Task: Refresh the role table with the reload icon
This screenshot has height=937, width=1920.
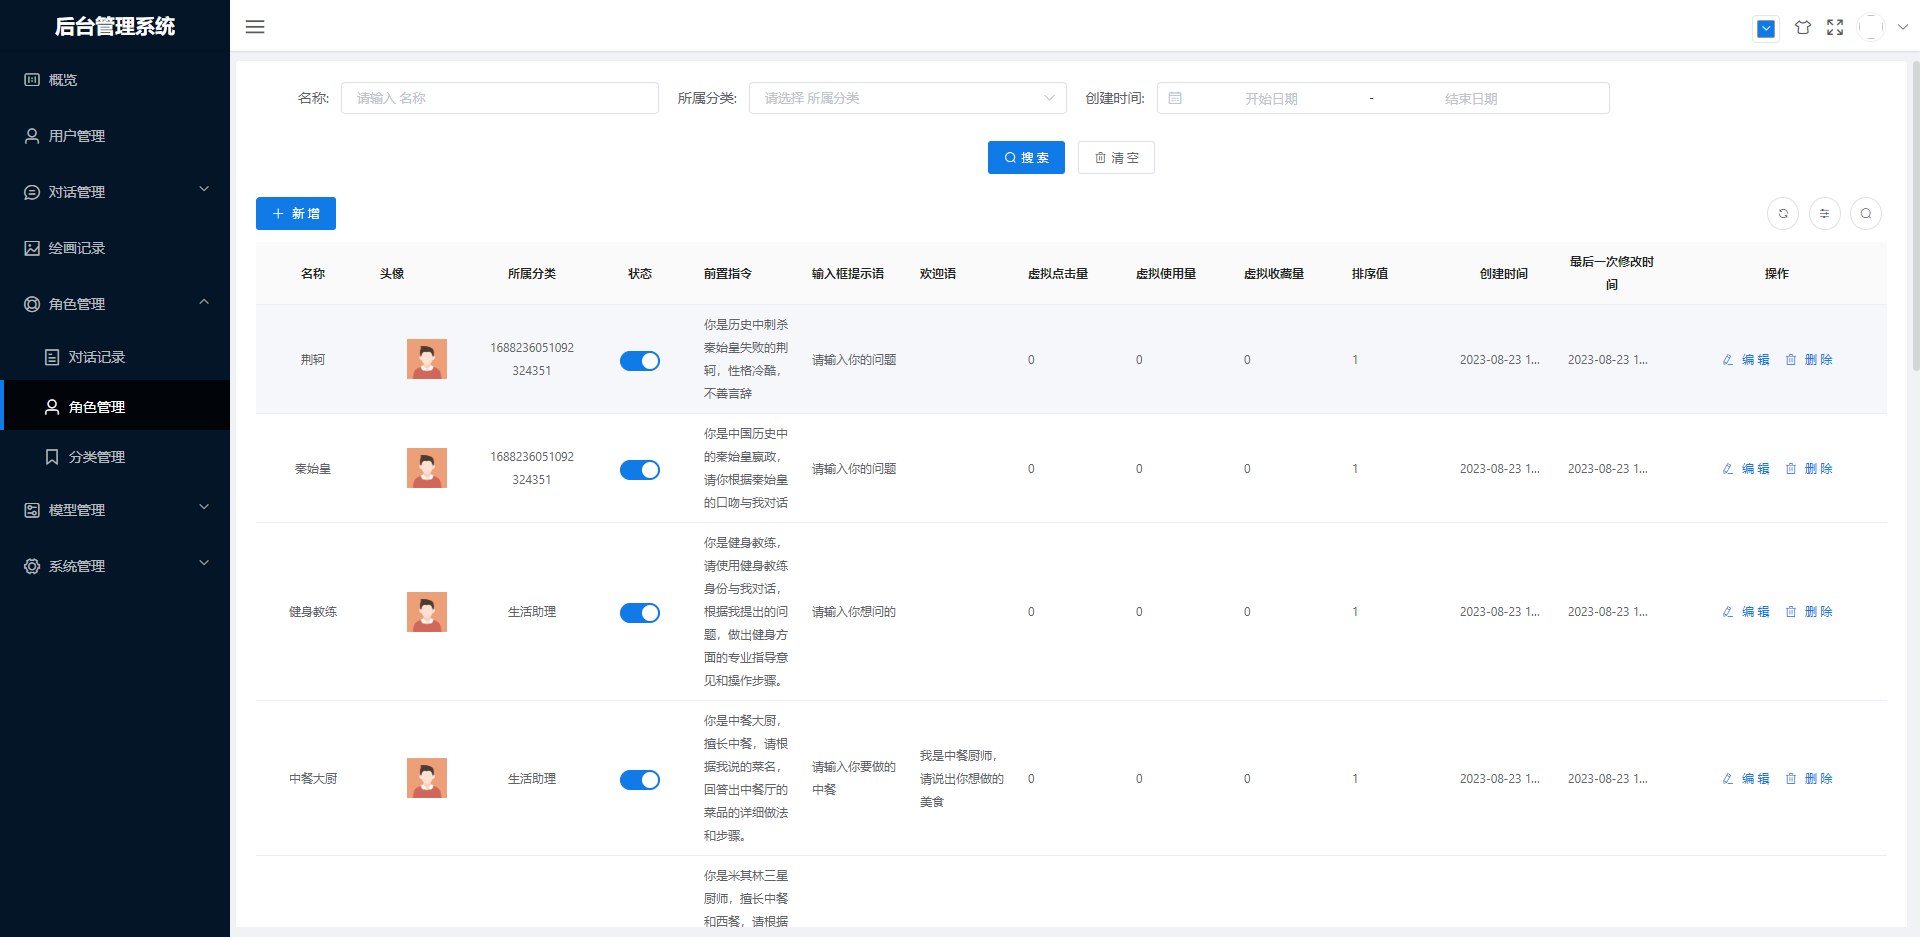Action: click(1782, 213)
